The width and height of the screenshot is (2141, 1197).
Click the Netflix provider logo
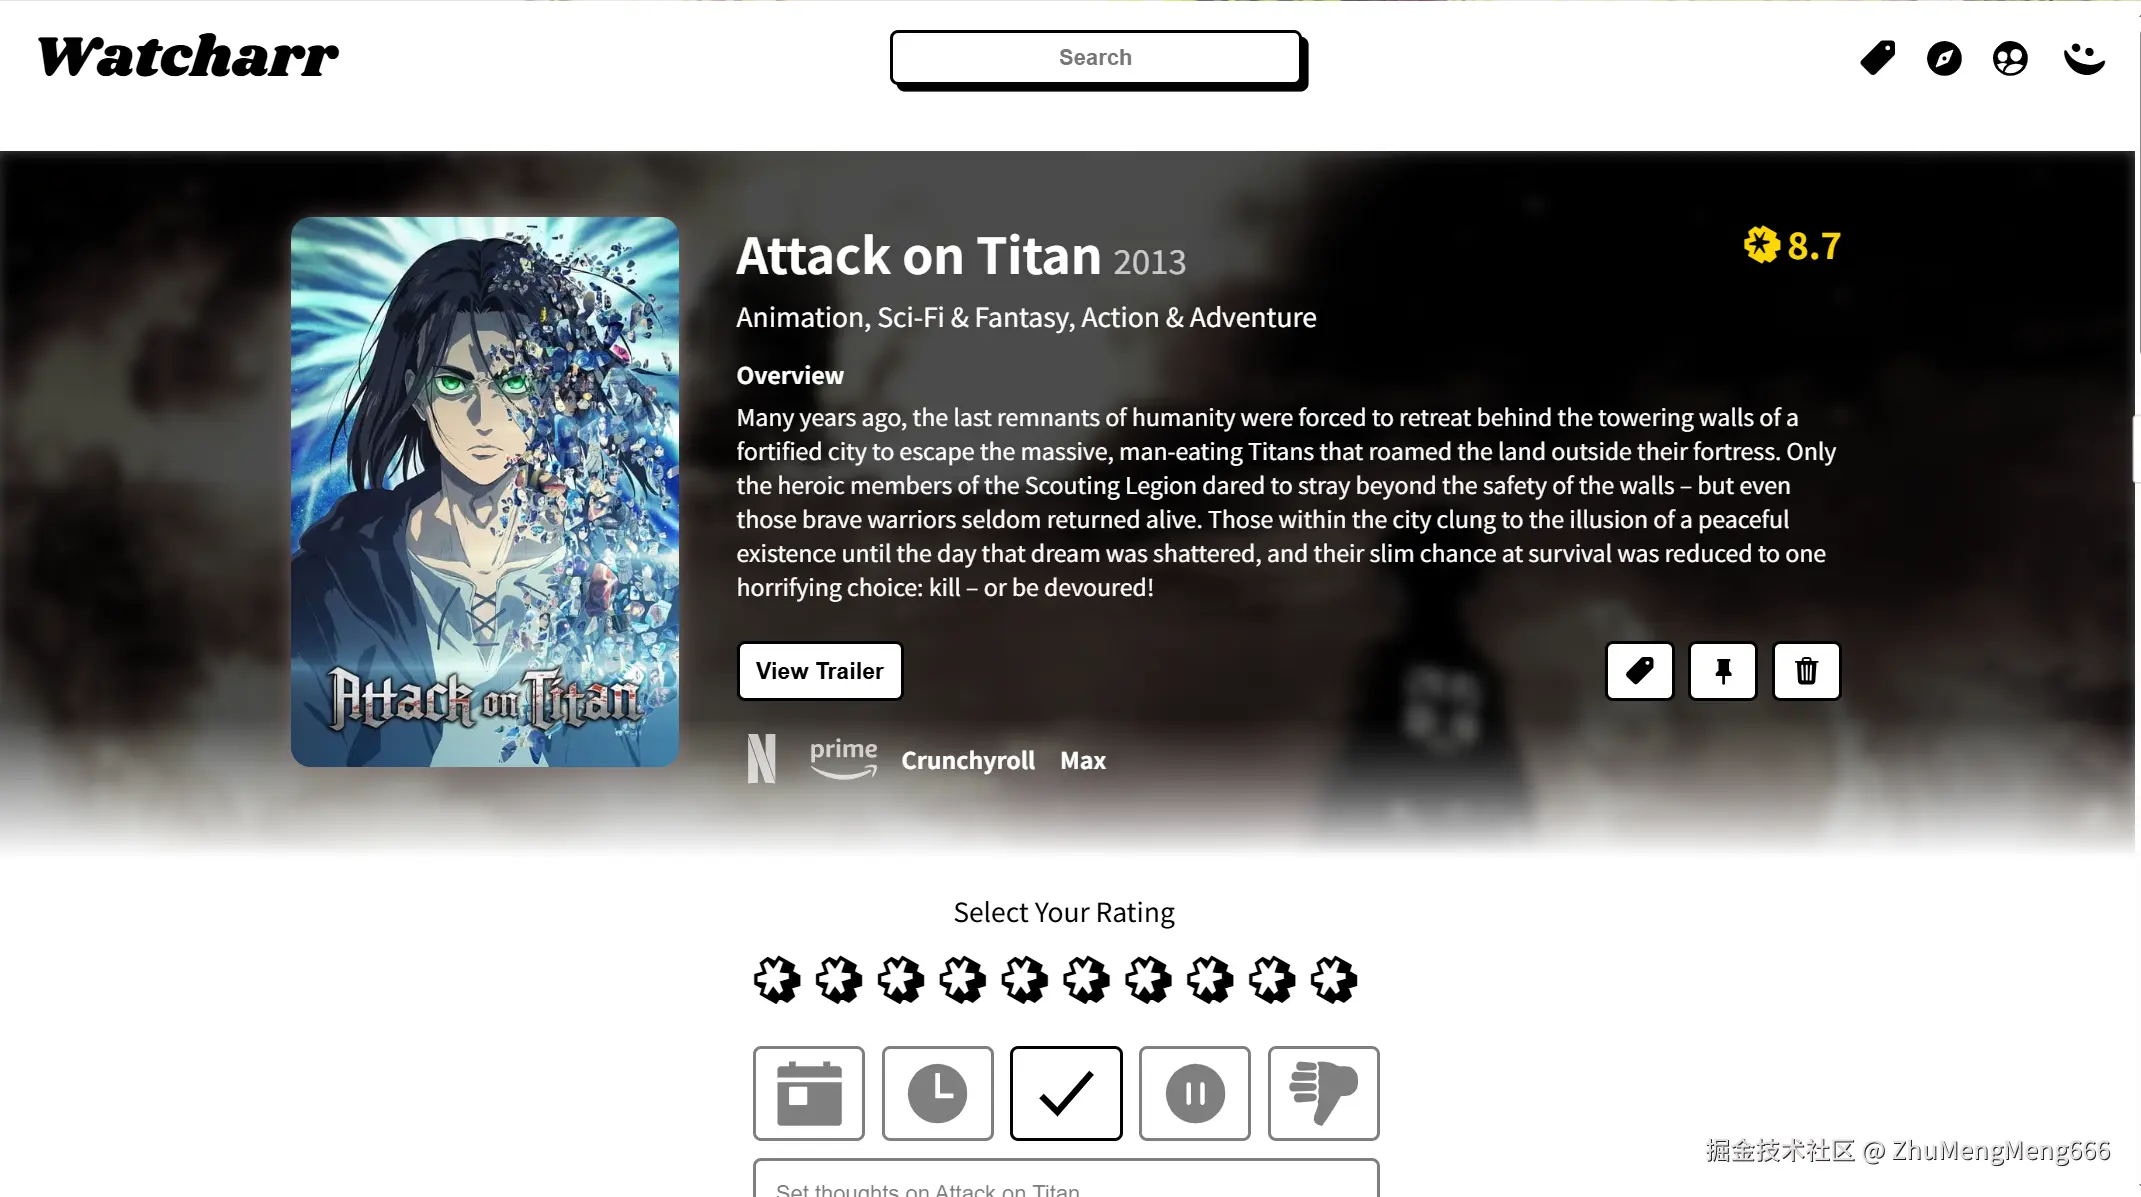click(x=761, y=759)
